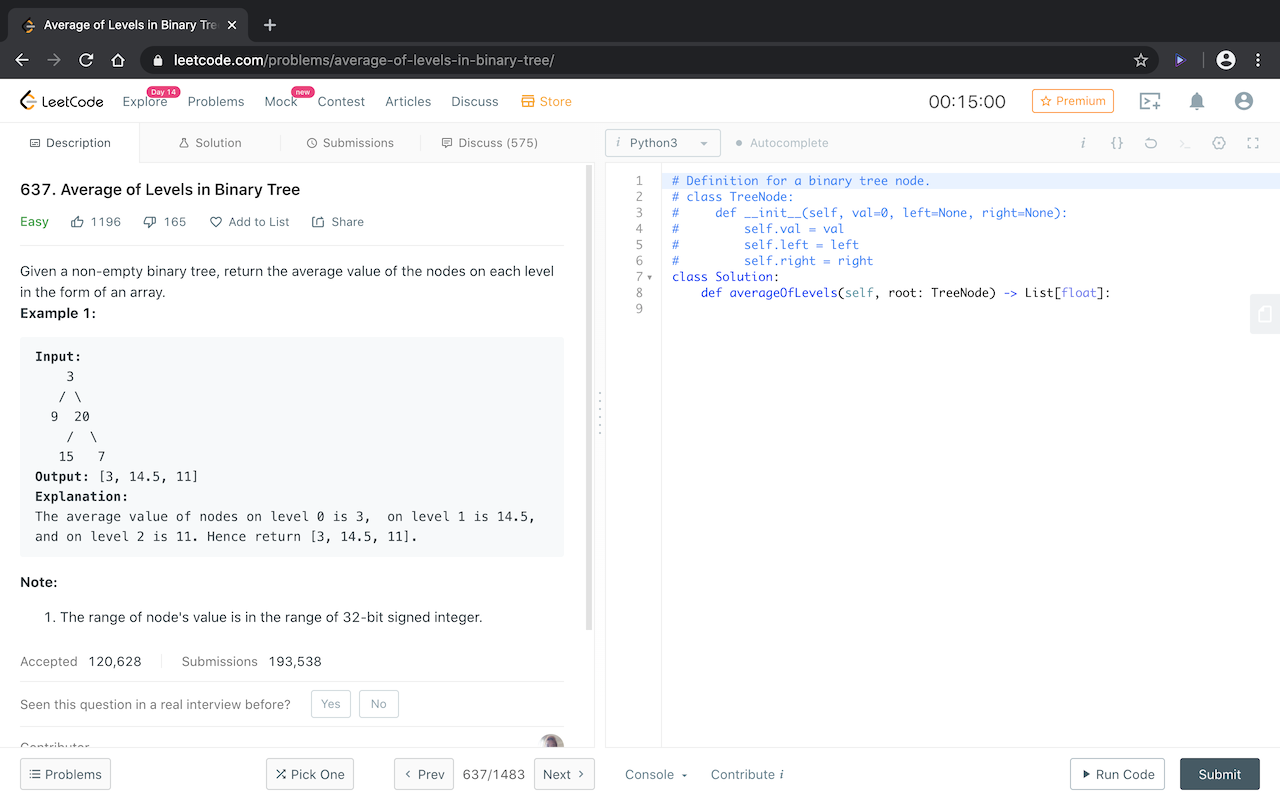1280x800 pixels.
Task: Open editor settings gear
Action: (x=1219, y=143)
